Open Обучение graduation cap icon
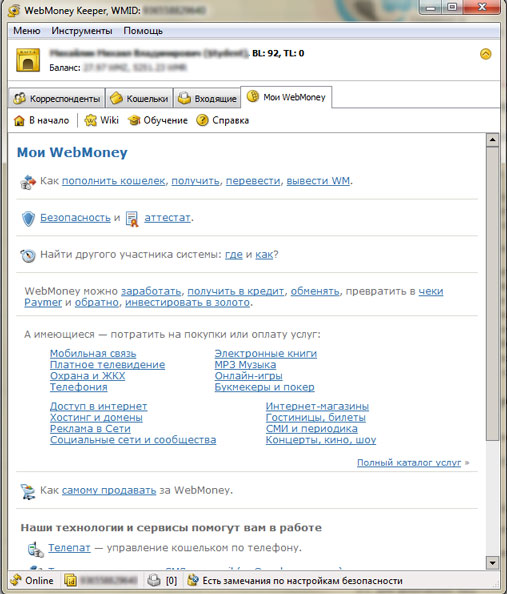Viewport: 507px width, 594px height. coord(134,120)
